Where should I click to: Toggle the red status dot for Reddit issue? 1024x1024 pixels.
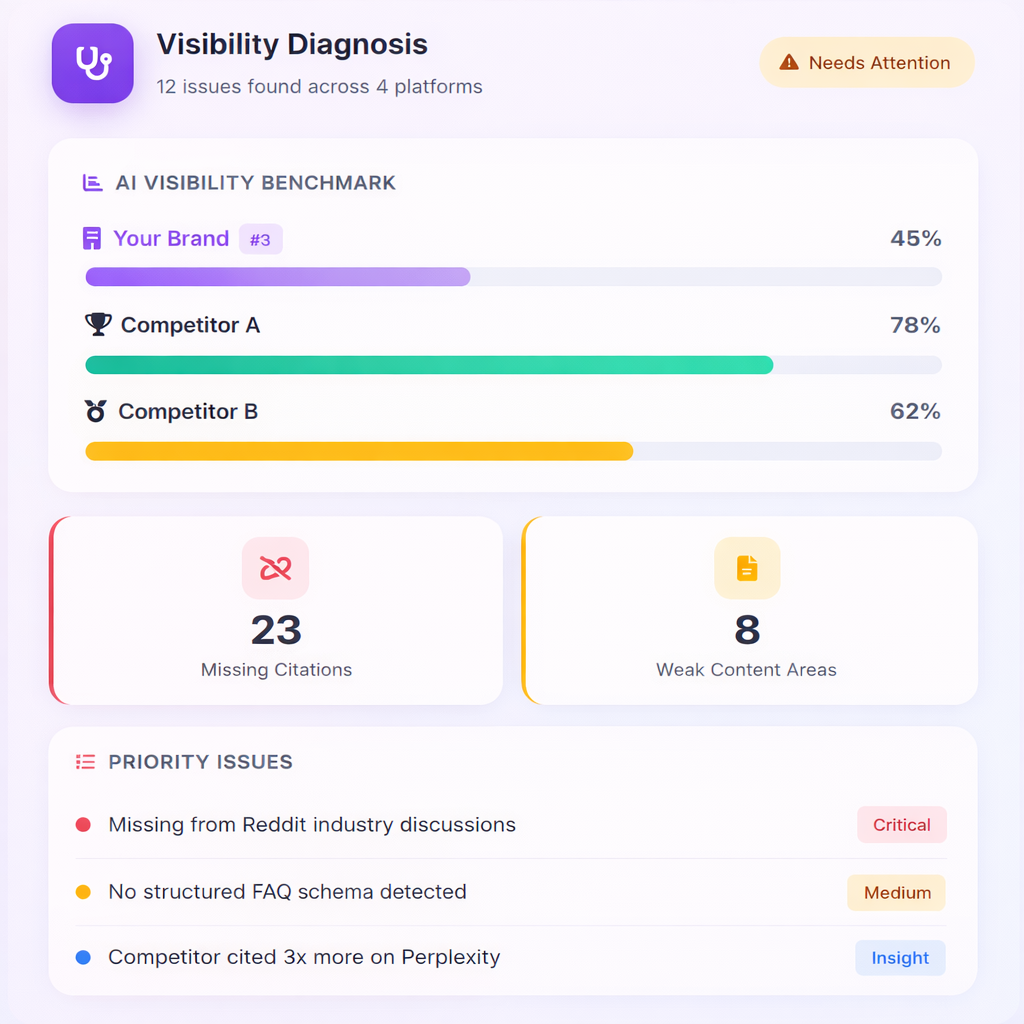84,824
